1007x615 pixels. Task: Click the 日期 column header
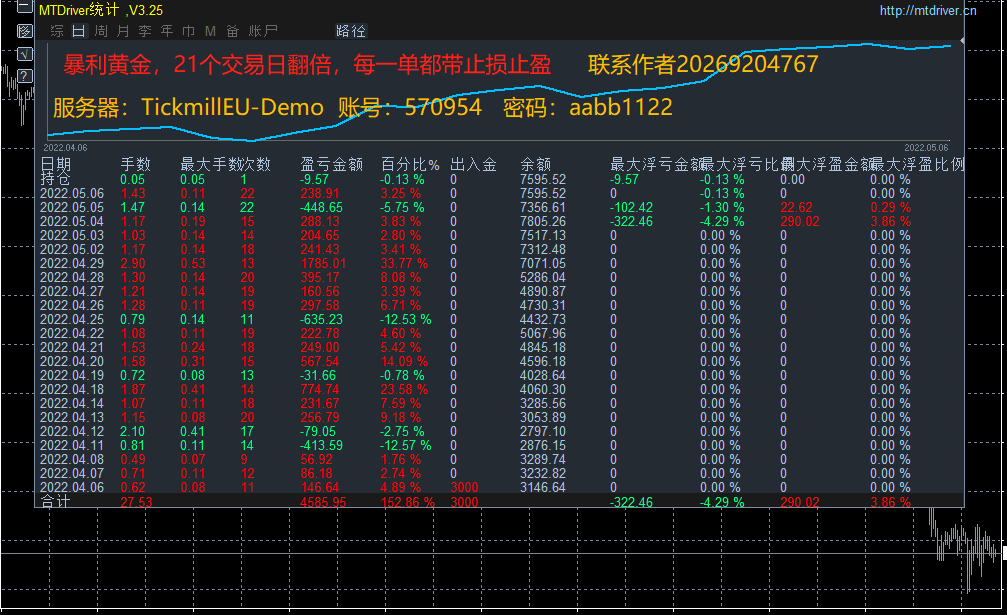56,164
